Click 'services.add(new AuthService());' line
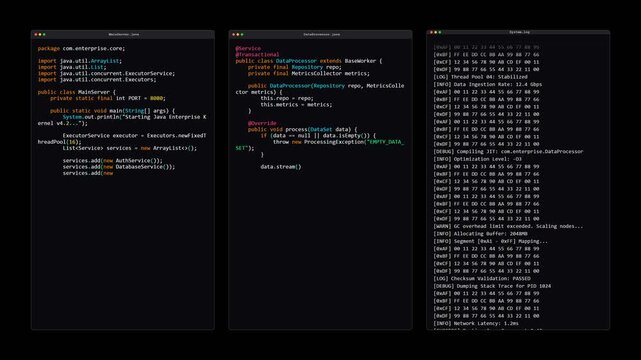Image resolution: width=641 pixels, height=360 pixels. (112, 161)
